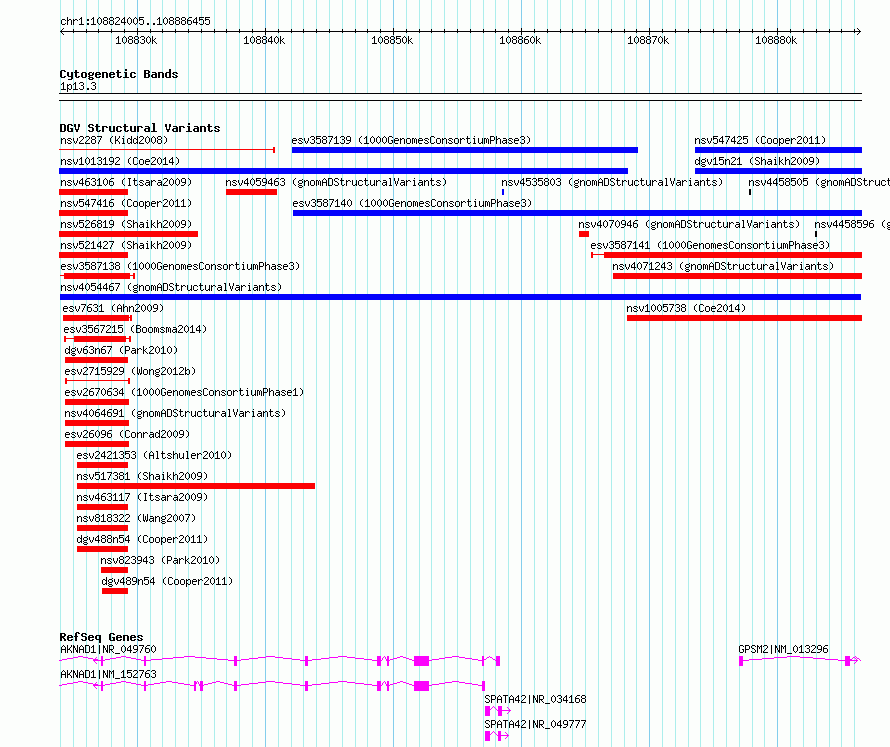The width and height of the screenshot is (890, 747).
Task: Click nsv4054467 gnomAD variant label
Action: coord(171,287)
